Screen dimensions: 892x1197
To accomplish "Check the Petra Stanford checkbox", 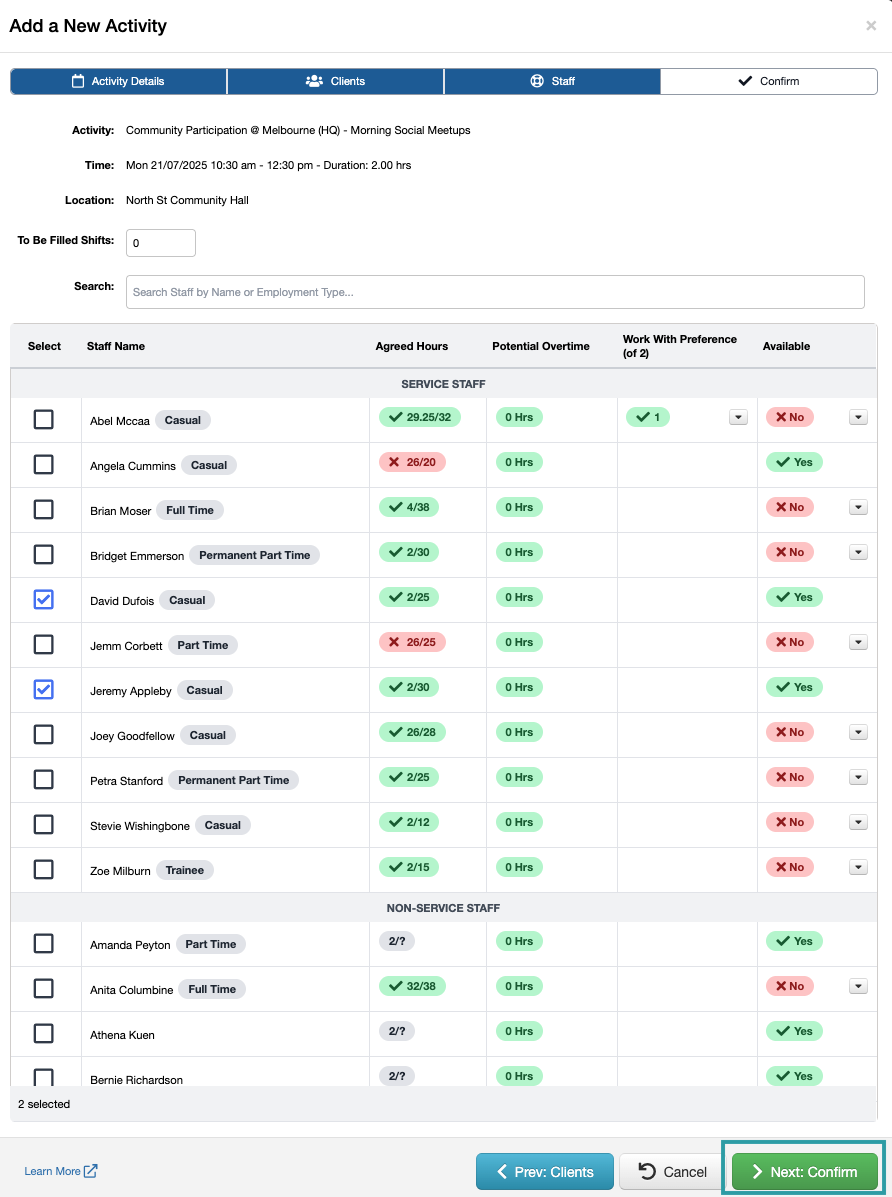I will [44, 779].
